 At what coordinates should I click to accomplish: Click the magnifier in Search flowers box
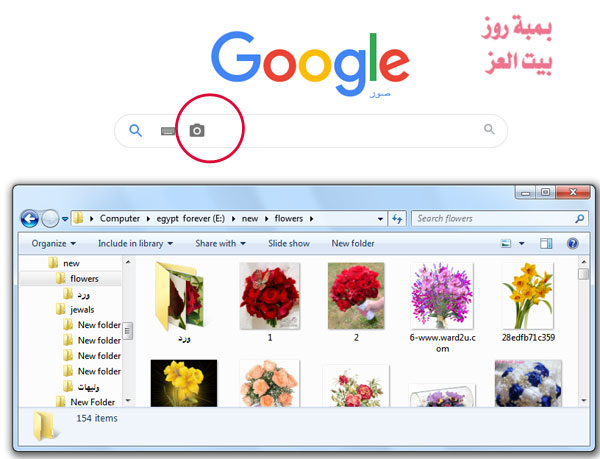click(x=580, y=219)
